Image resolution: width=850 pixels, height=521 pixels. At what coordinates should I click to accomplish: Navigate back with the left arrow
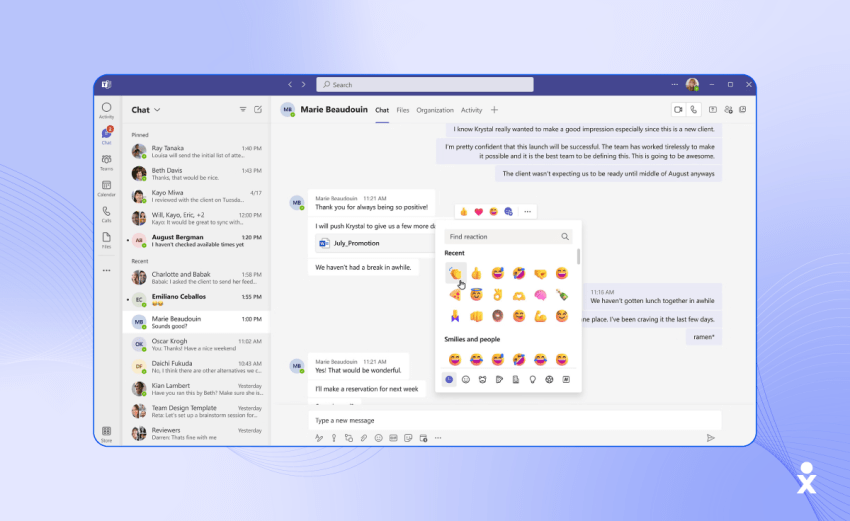[290, 85]
